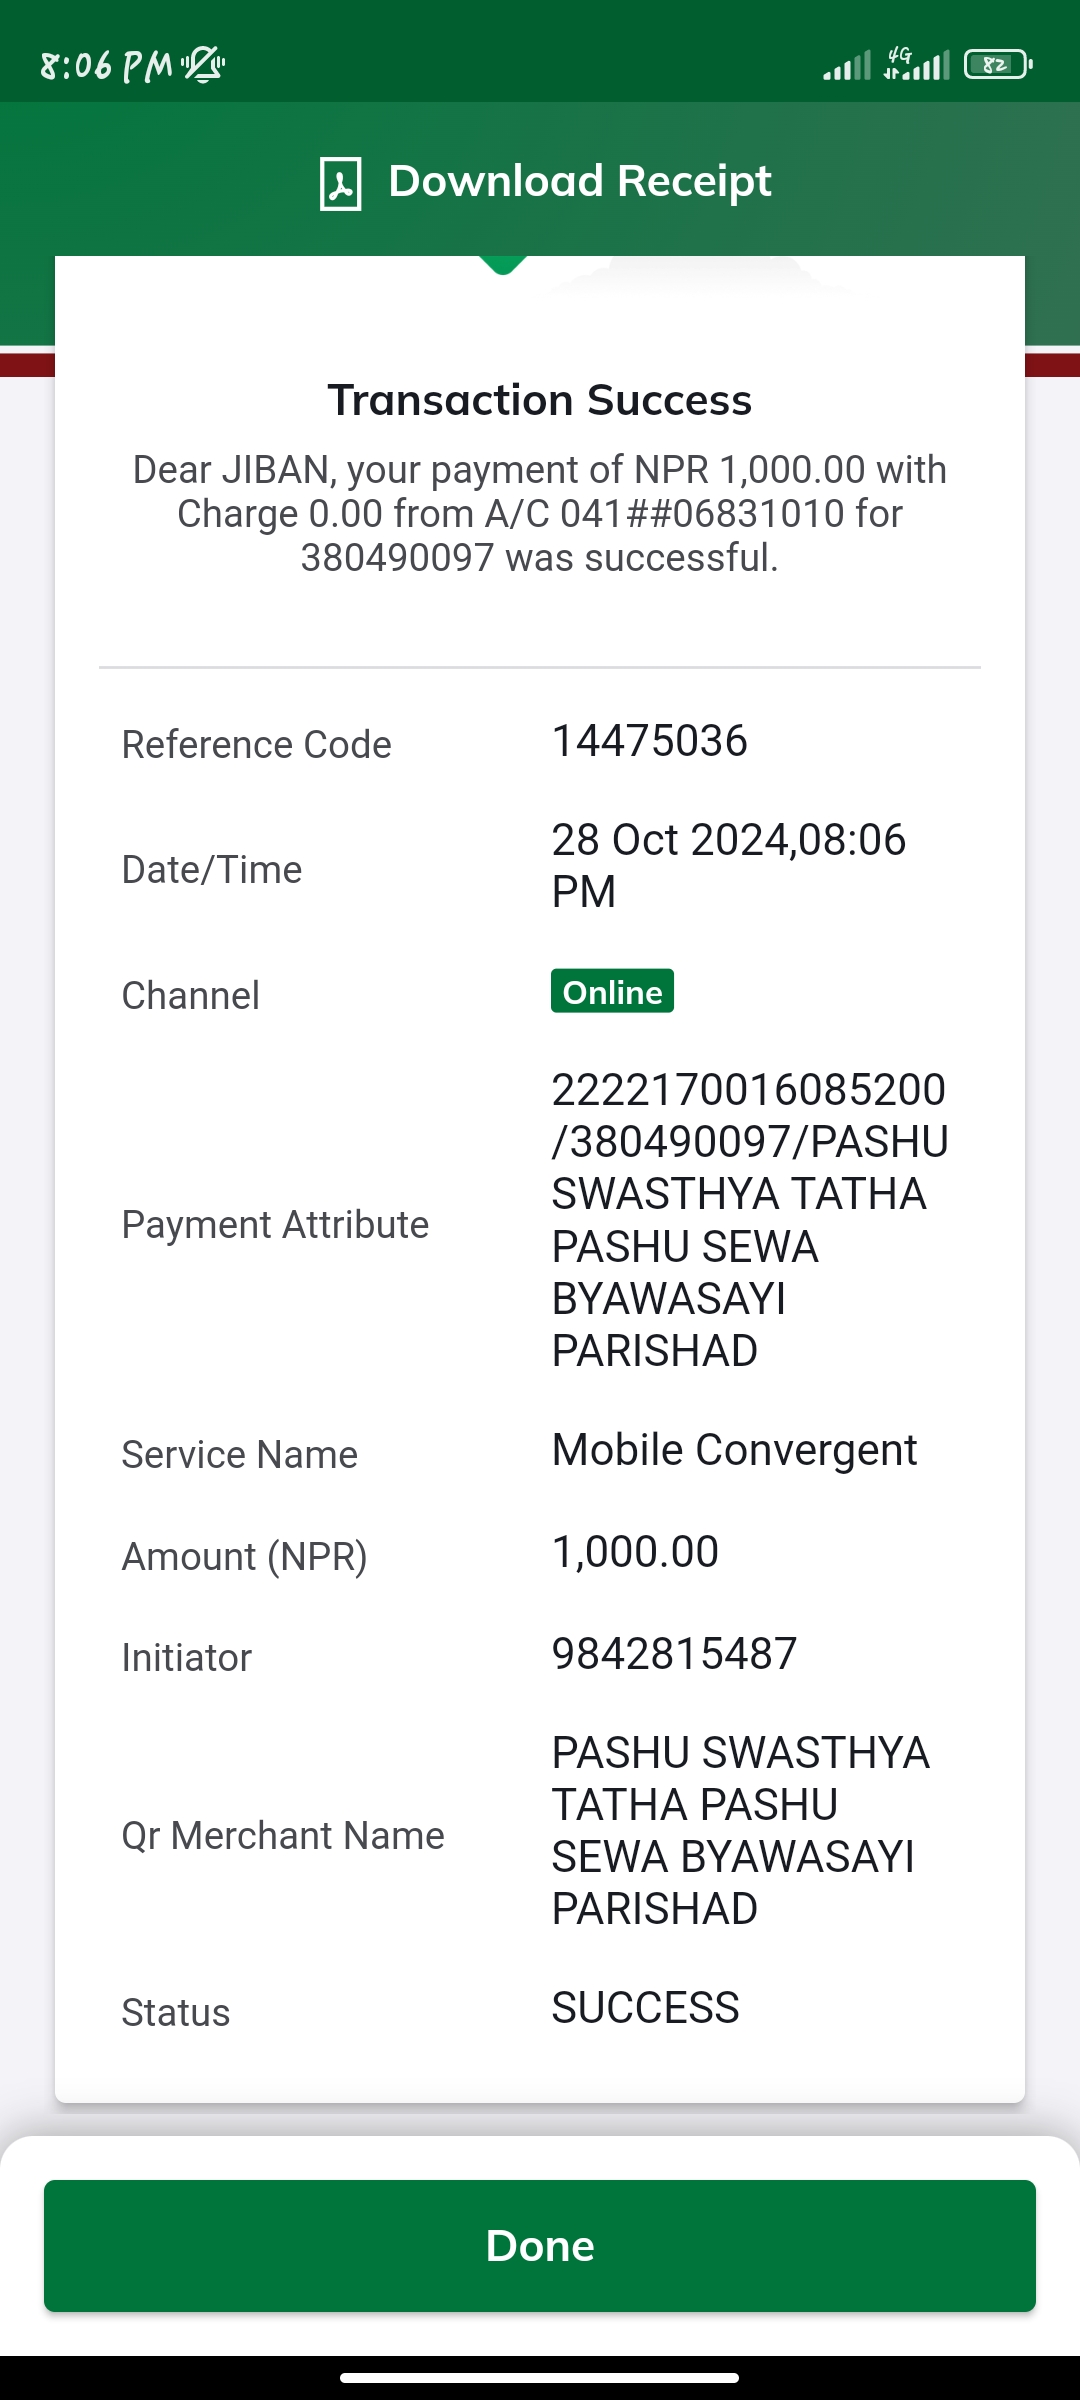Tap the clock in the status bar

(106, 66)
